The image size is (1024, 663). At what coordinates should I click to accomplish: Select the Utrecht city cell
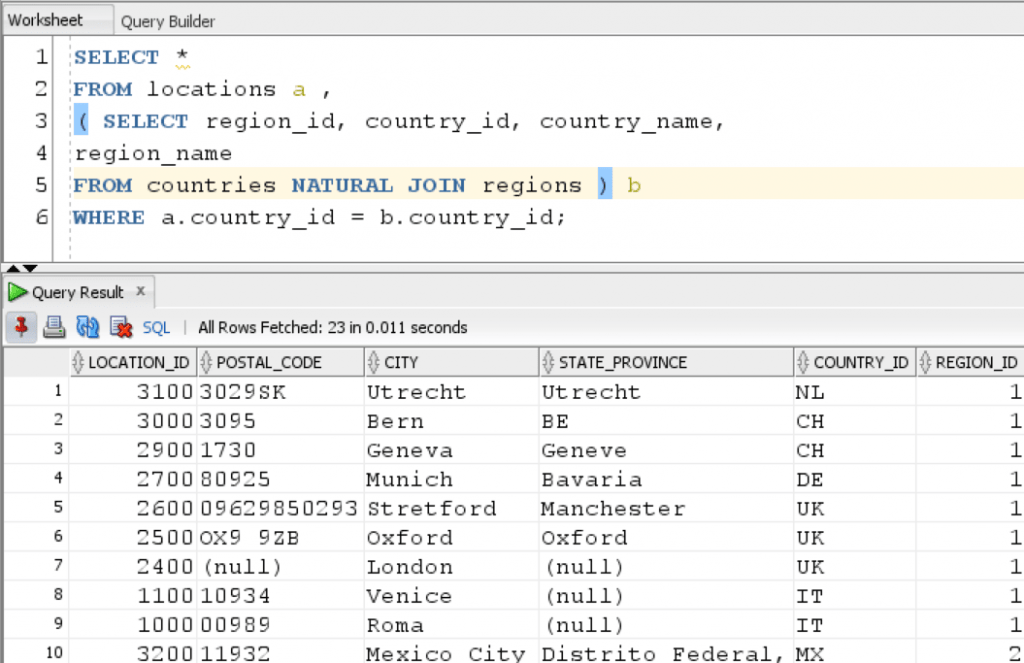click(x=452, y=392)
